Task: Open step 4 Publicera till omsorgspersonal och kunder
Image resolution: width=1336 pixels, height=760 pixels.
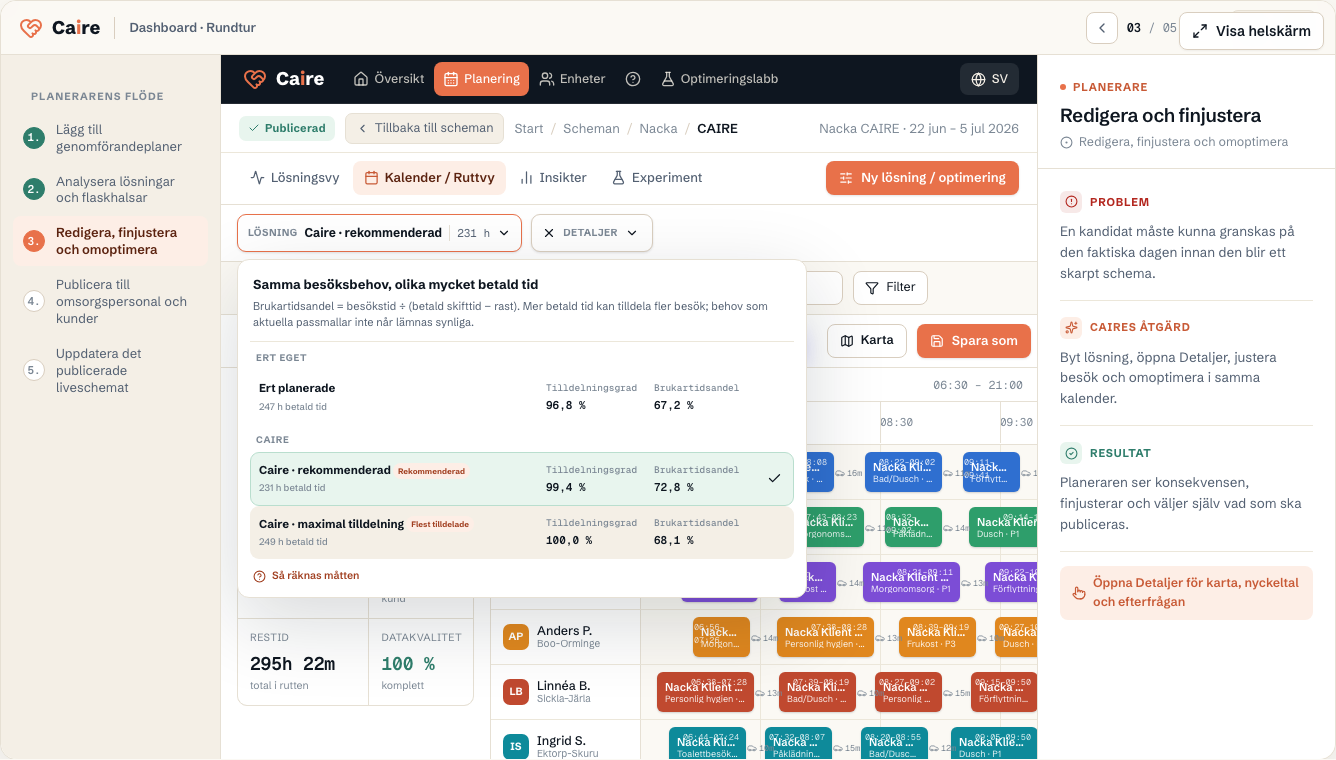Action: [x=111, y=301]
